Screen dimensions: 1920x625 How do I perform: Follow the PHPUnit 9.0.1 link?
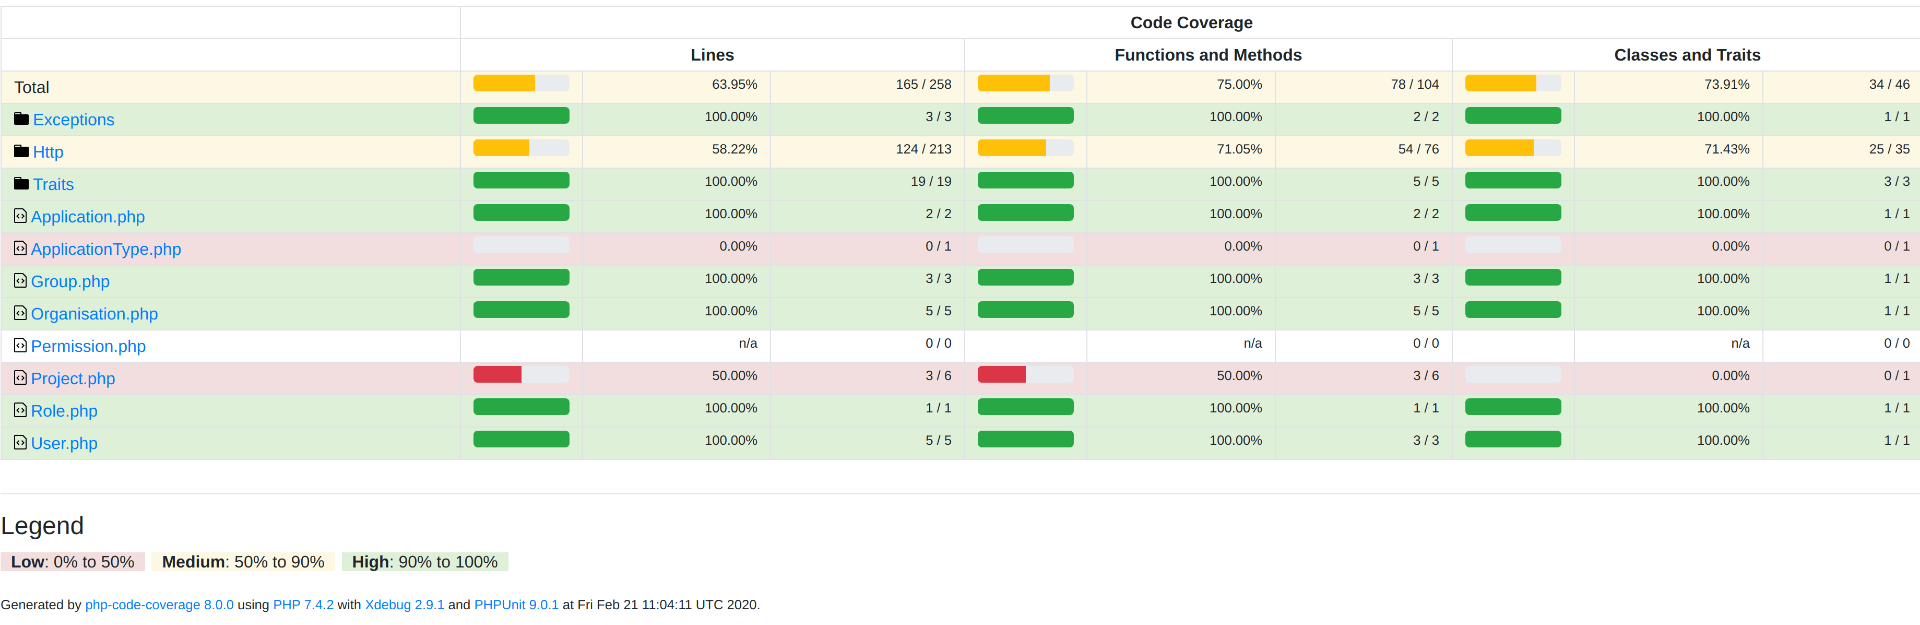516,605
